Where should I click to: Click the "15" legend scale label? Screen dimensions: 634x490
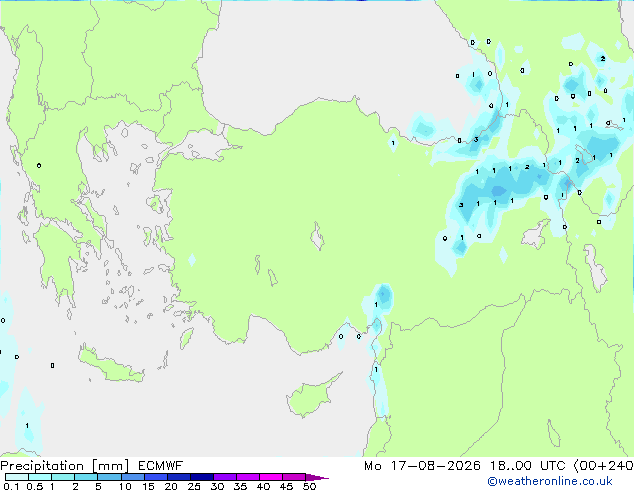[148, 486]
